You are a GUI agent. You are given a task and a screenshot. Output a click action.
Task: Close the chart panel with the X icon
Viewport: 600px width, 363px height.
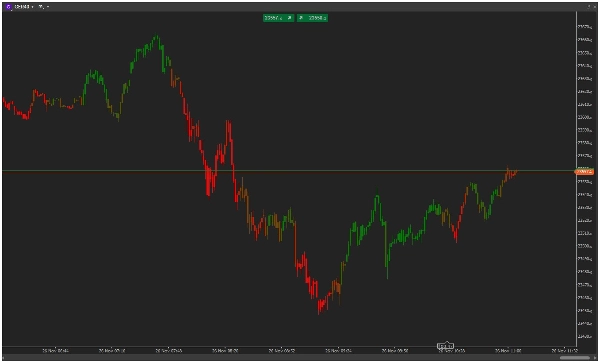(x=595, y=7)
